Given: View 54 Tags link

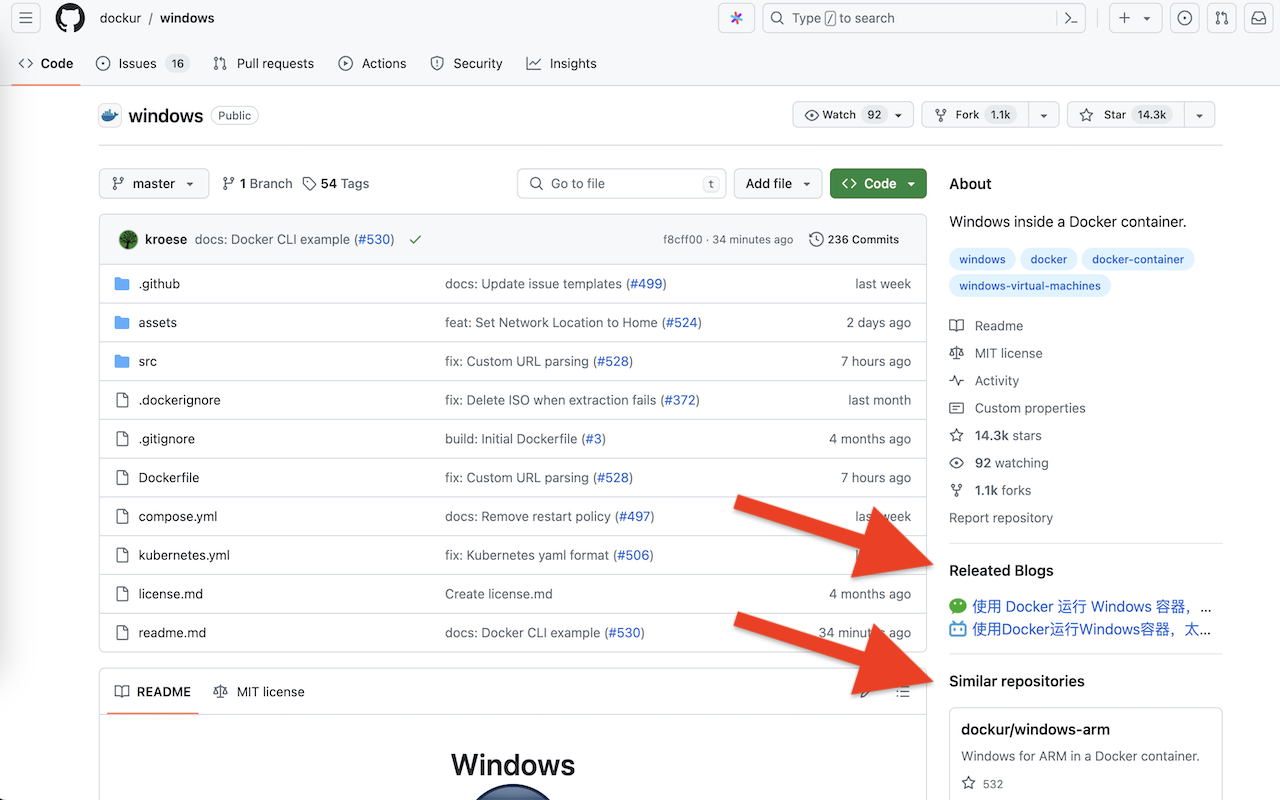Looking at the screenshot, I should pos(336,184).
